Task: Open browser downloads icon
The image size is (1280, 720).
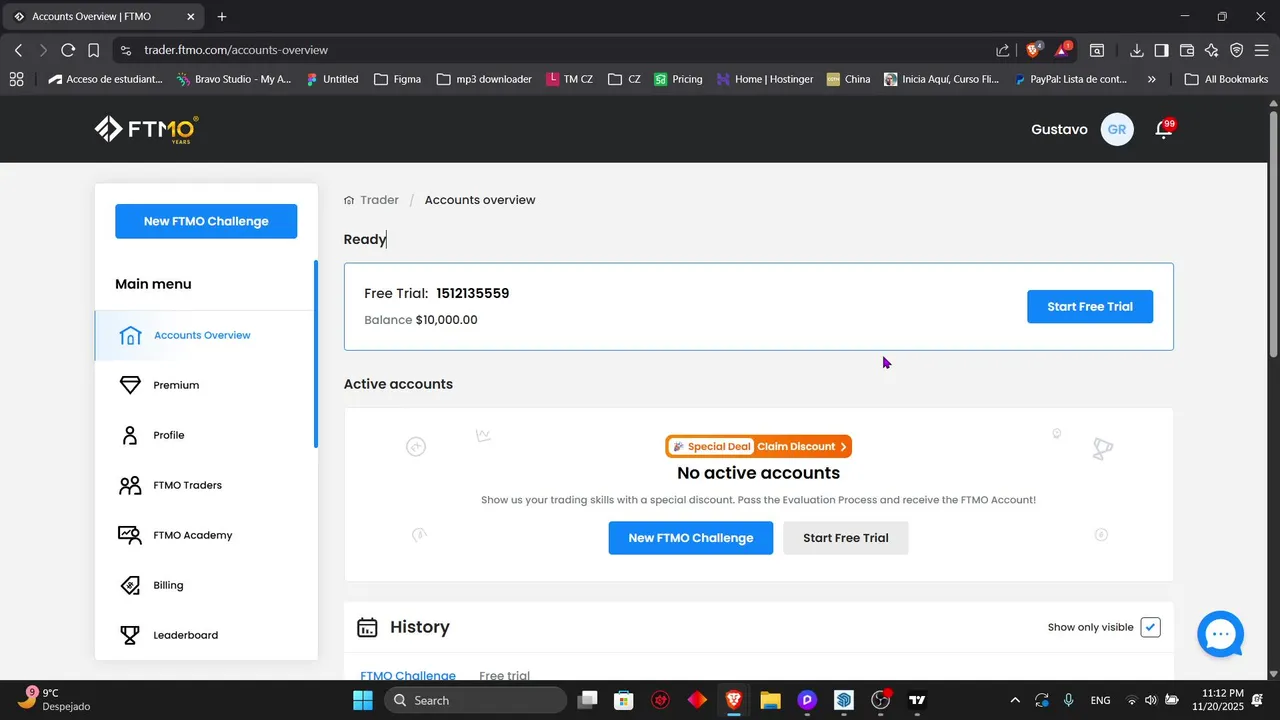Action: pos(1137,50)
